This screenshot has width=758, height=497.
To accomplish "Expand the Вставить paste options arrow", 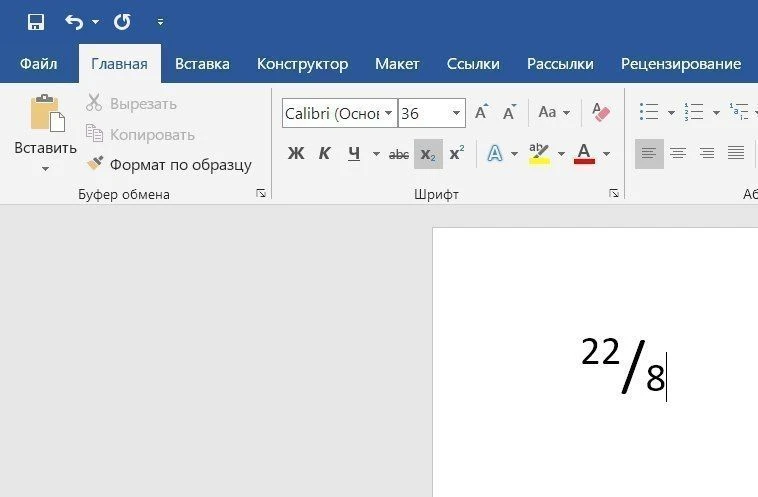I will coord(45,168).
